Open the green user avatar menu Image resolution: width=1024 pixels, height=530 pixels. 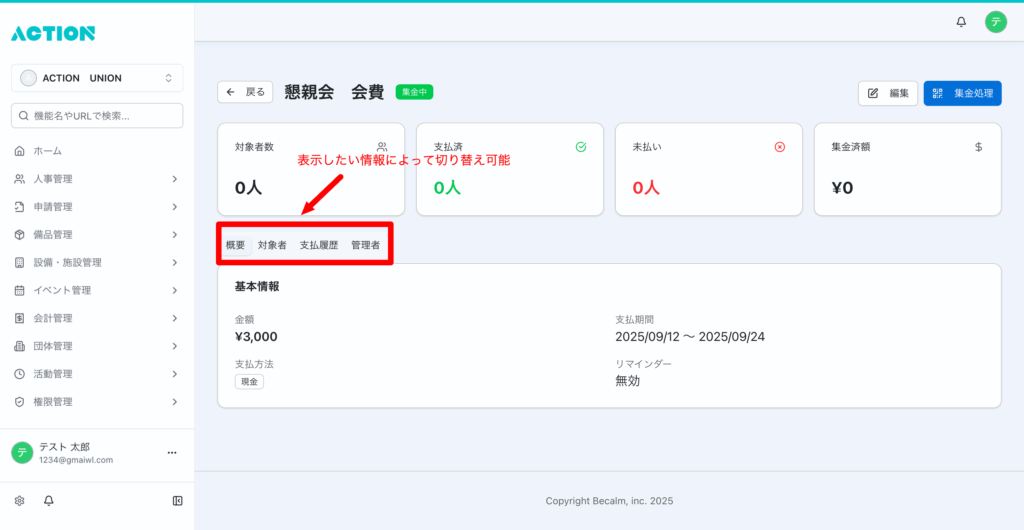[x=995, y=21]
